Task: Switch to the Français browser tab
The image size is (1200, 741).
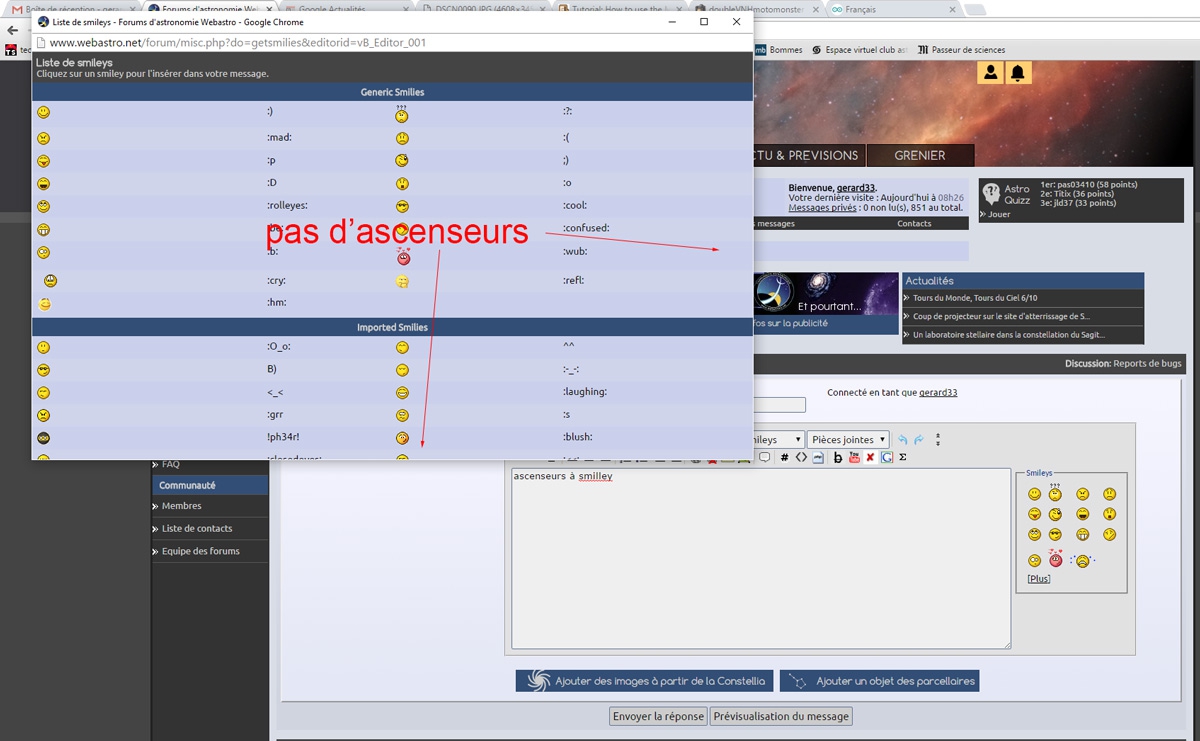Action: [890, 9]
